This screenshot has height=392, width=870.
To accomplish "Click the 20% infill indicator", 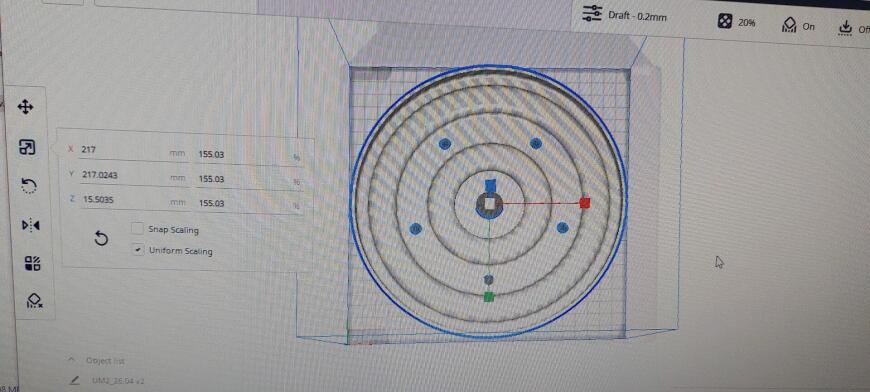I will (737, 23).
